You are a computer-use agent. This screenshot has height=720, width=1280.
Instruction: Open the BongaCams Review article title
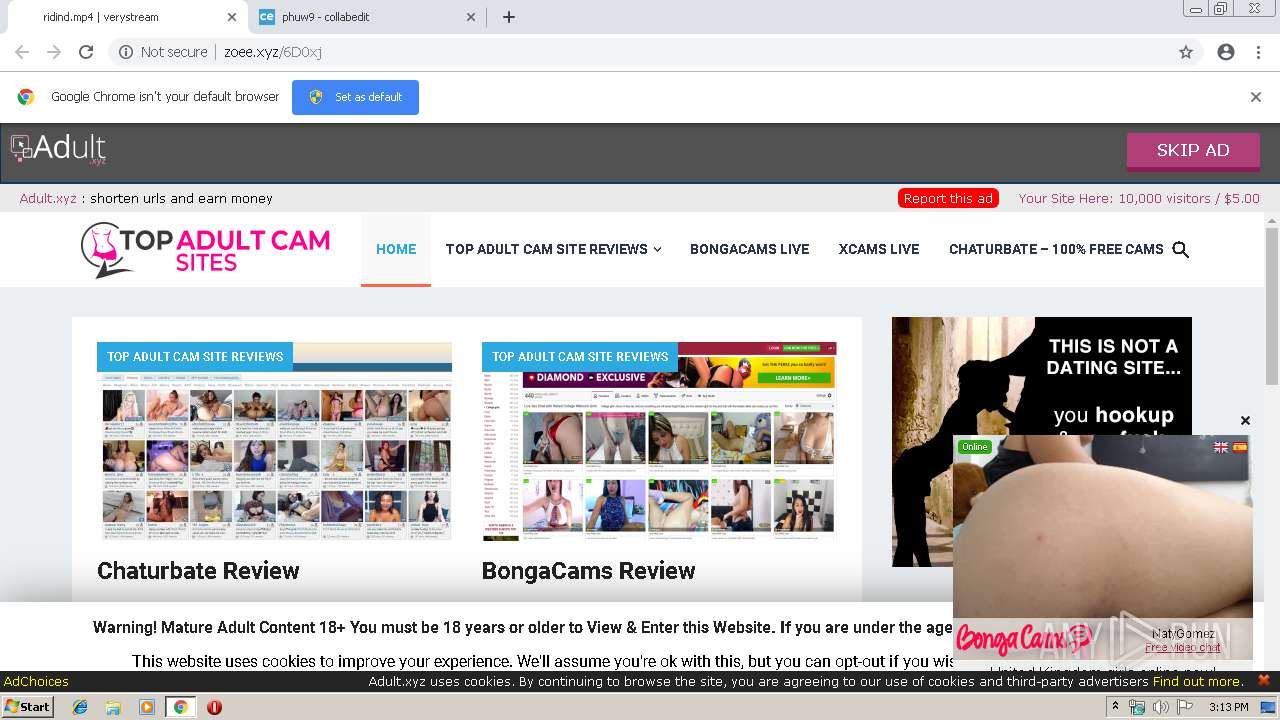pos(588,571)
